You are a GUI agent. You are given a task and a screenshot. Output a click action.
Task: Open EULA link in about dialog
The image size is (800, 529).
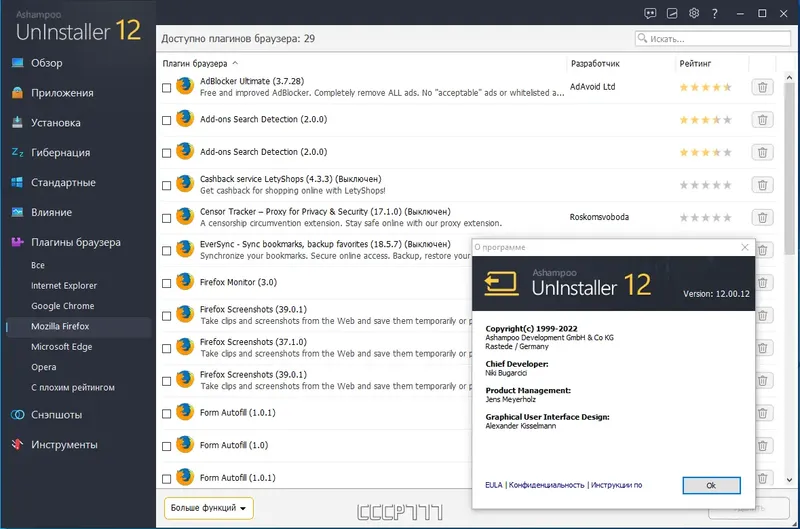tap(493, 485)
